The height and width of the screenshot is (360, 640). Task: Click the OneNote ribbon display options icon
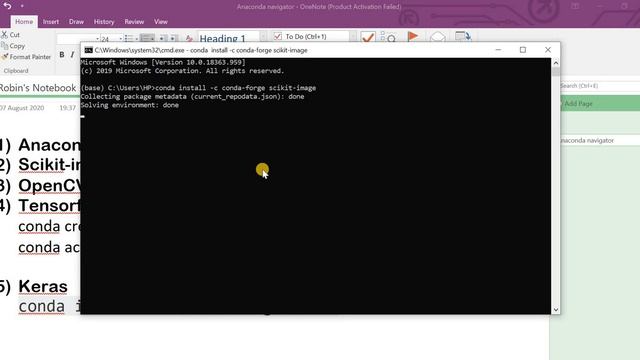(x=575, y=6)
